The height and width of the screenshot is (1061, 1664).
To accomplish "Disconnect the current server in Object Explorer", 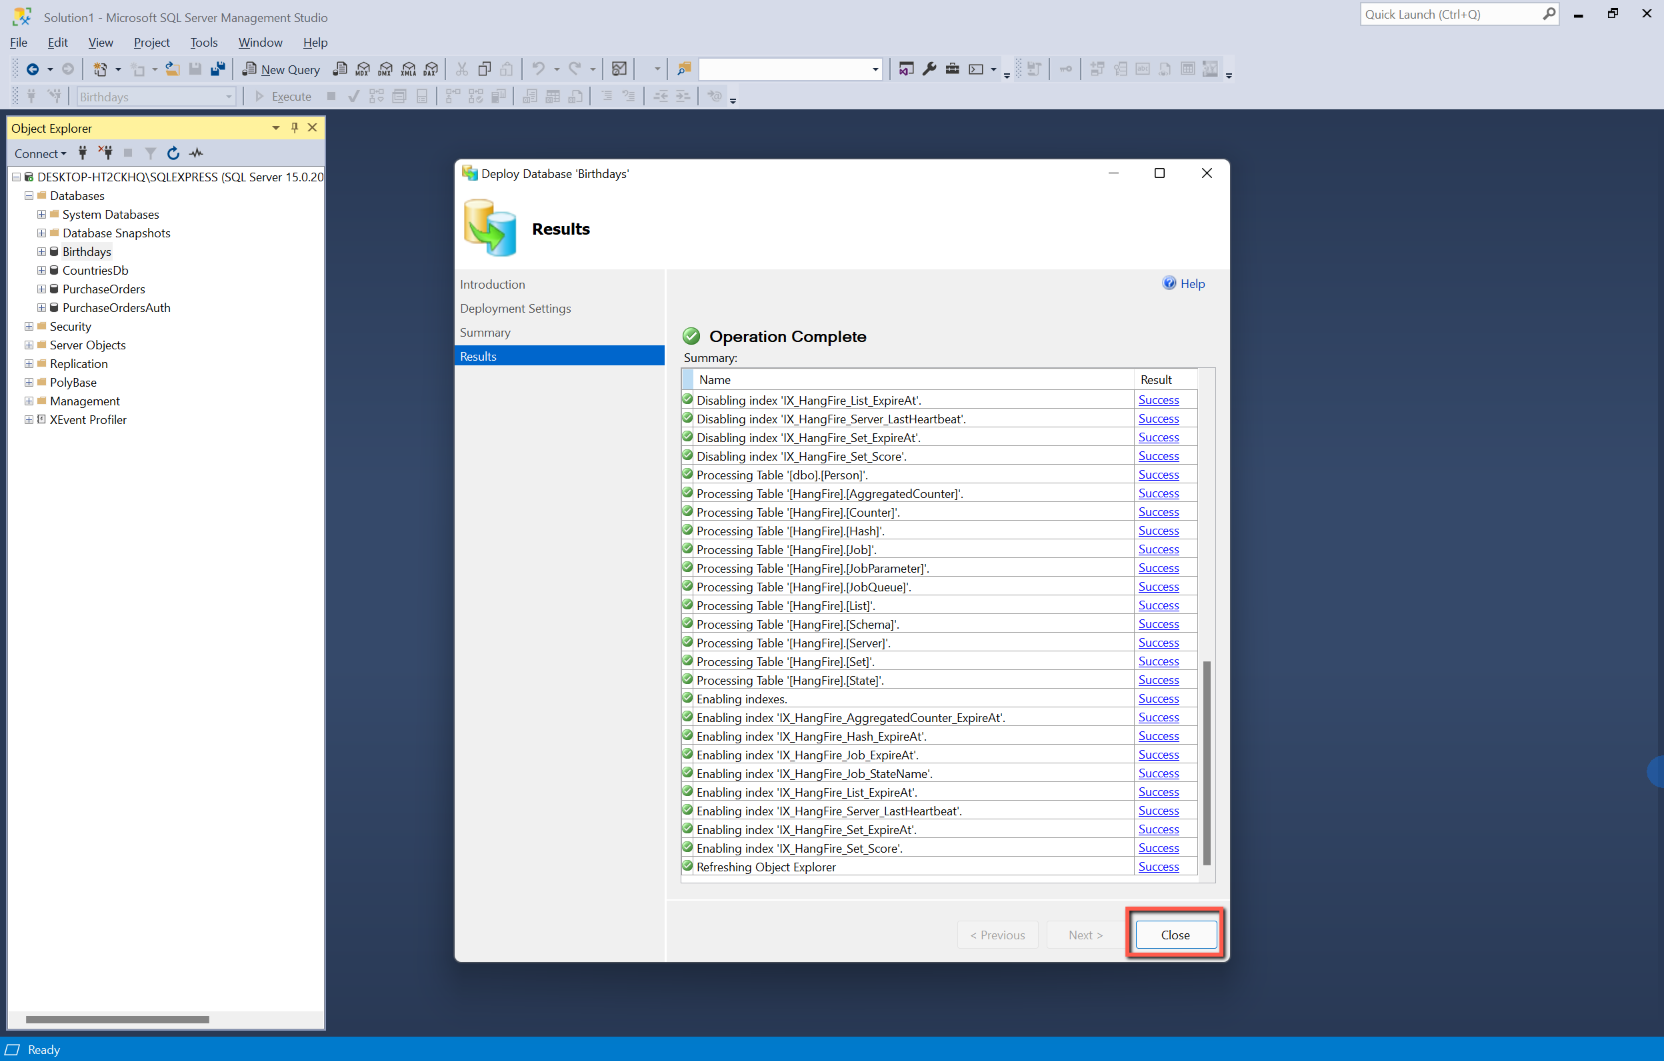I will (105, 153).
